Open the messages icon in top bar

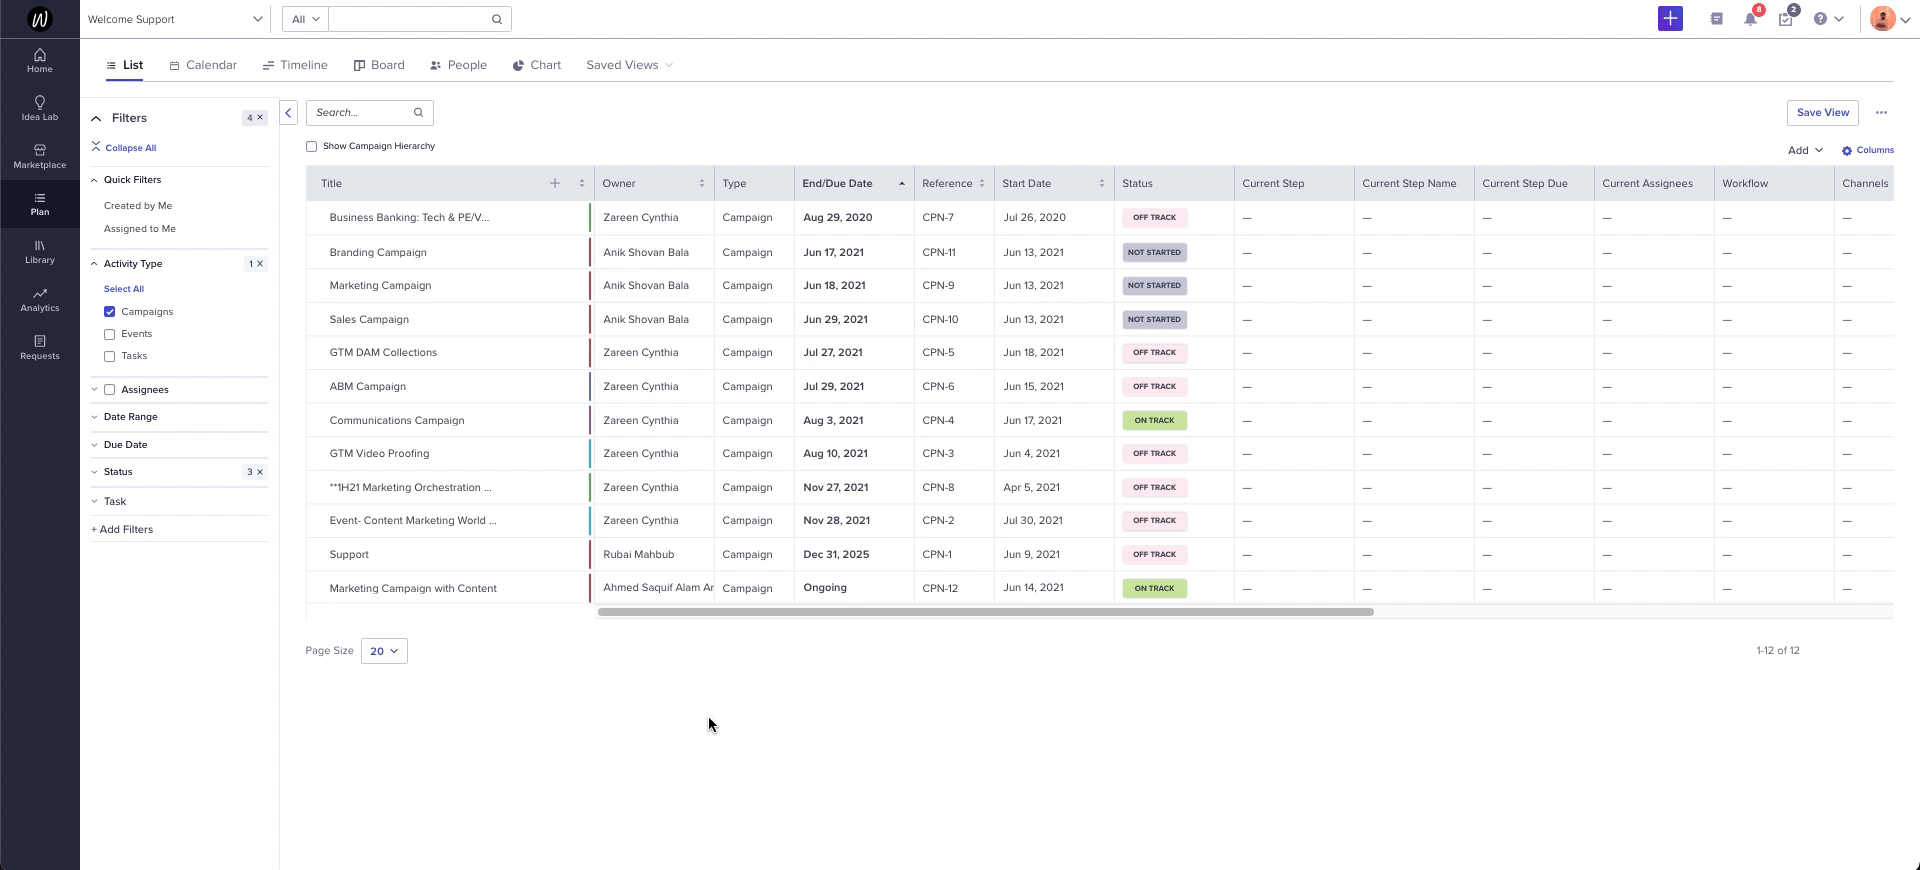pyautogui.click(x=1717, y=19)
